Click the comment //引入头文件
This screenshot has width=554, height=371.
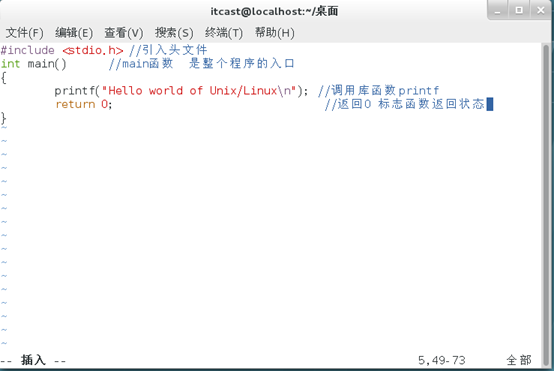coord(168,50)
